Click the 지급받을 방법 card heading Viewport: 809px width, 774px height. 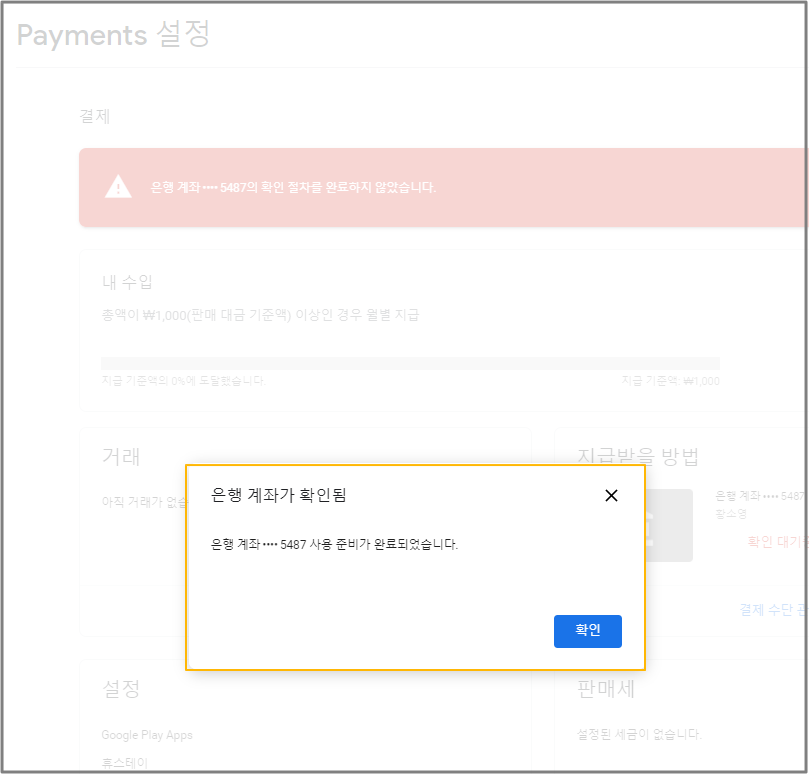(638, 457)
